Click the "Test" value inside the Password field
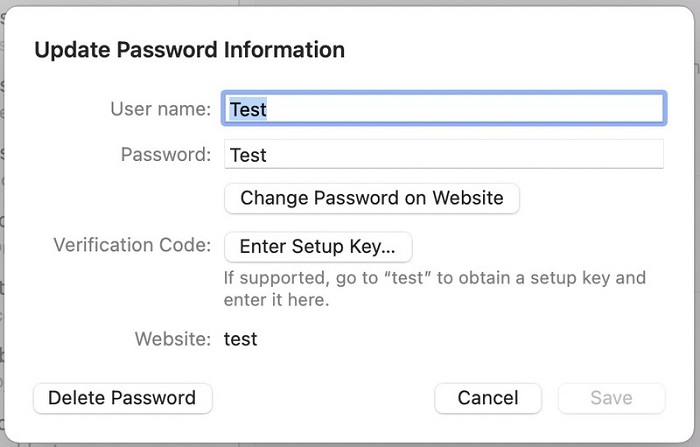 pos(248,155)
